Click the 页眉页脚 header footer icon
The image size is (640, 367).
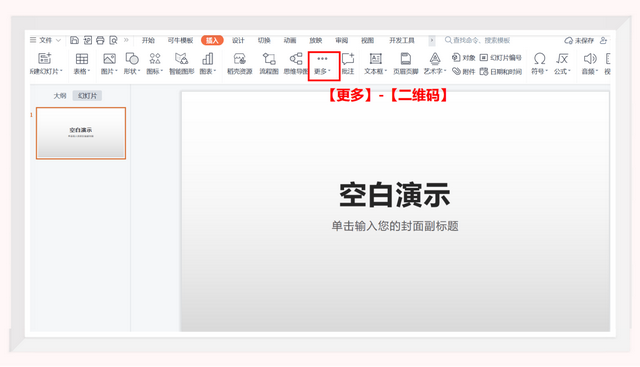(x=405, y=64)
